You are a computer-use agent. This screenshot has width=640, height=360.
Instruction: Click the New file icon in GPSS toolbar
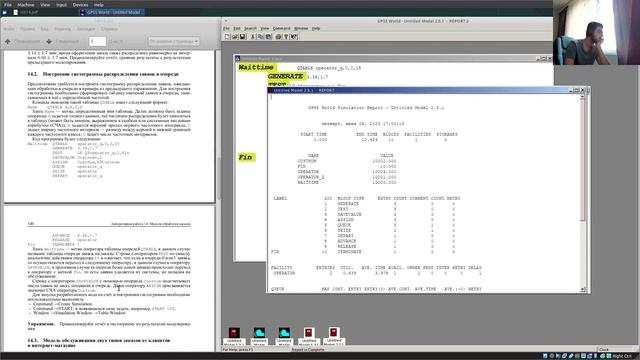227,37
